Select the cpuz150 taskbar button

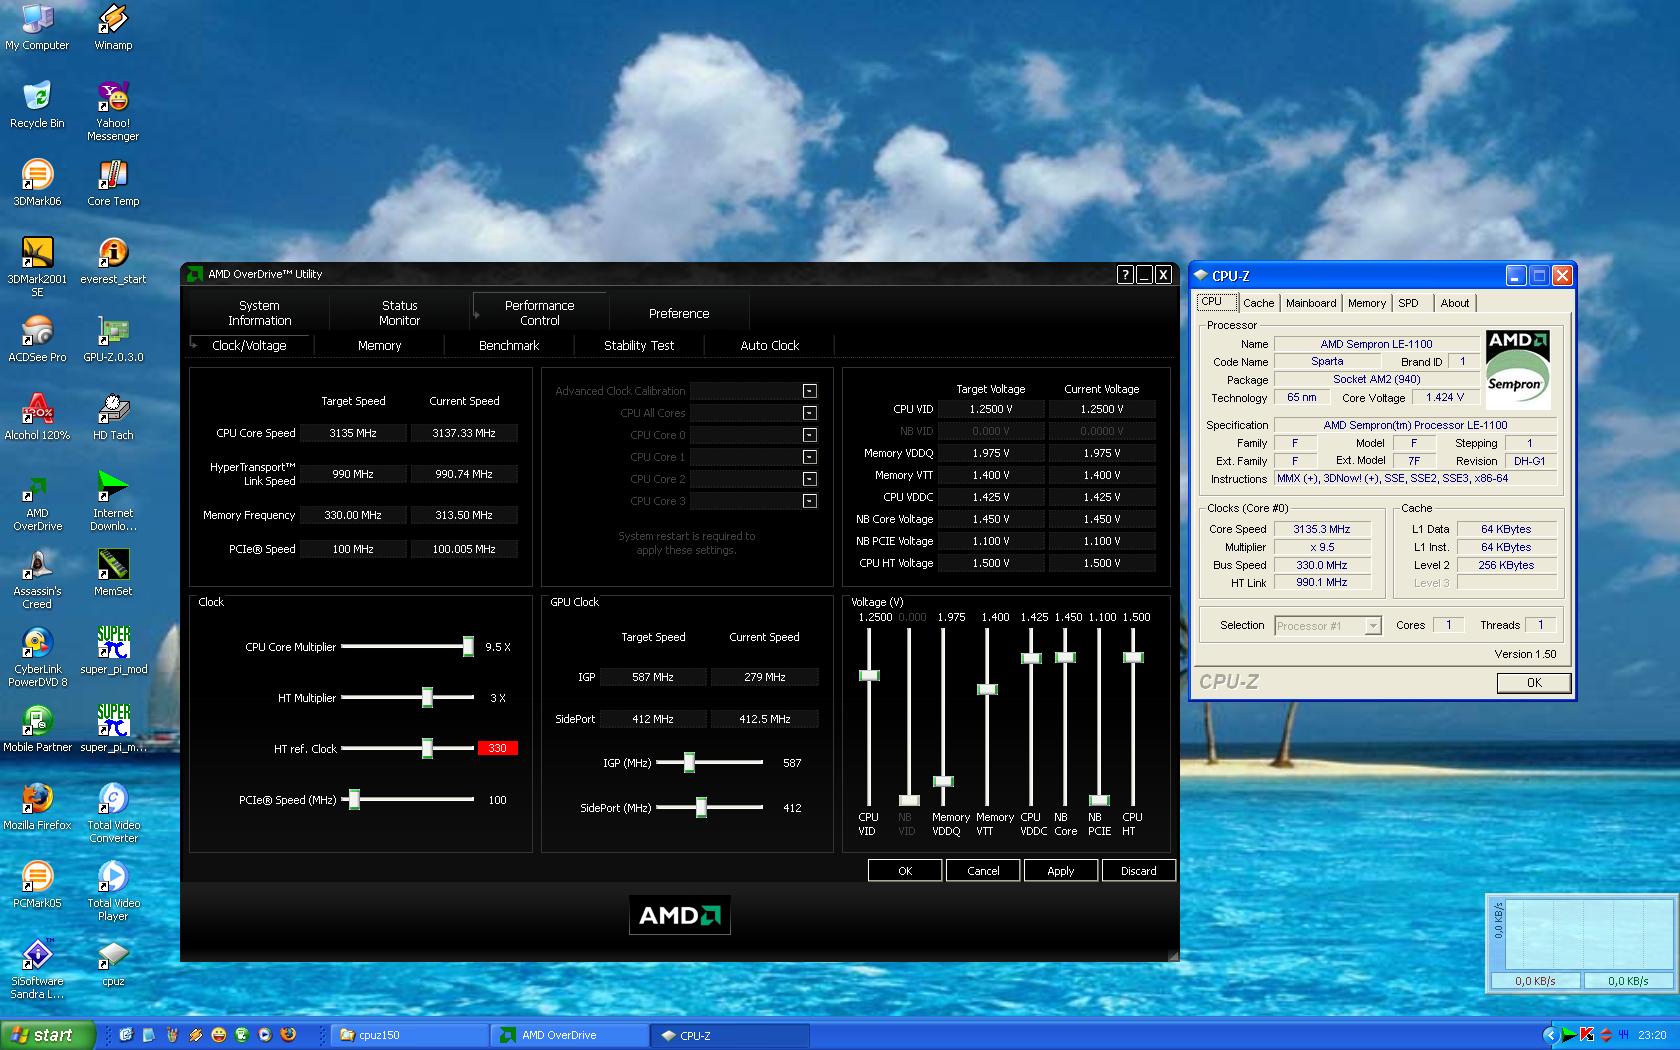[408, 1035]
